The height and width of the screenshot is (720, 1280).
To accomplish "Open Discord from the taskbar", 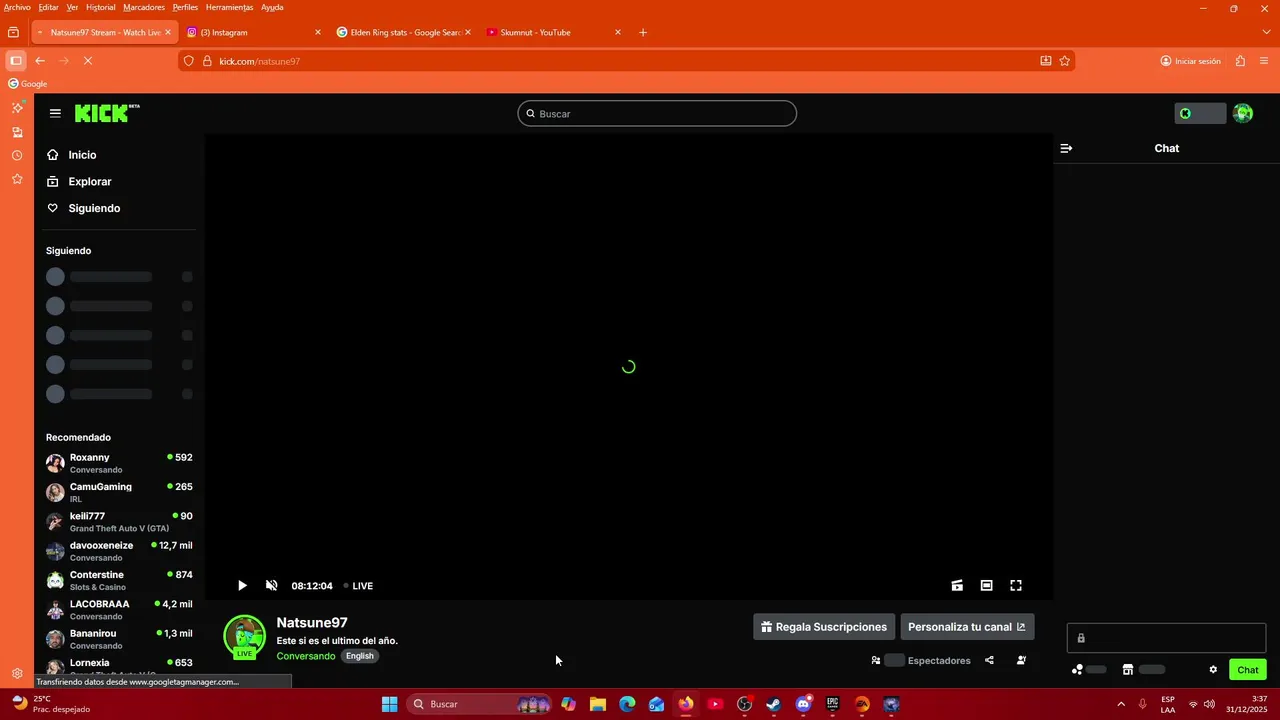I will [x=803, y=704].
